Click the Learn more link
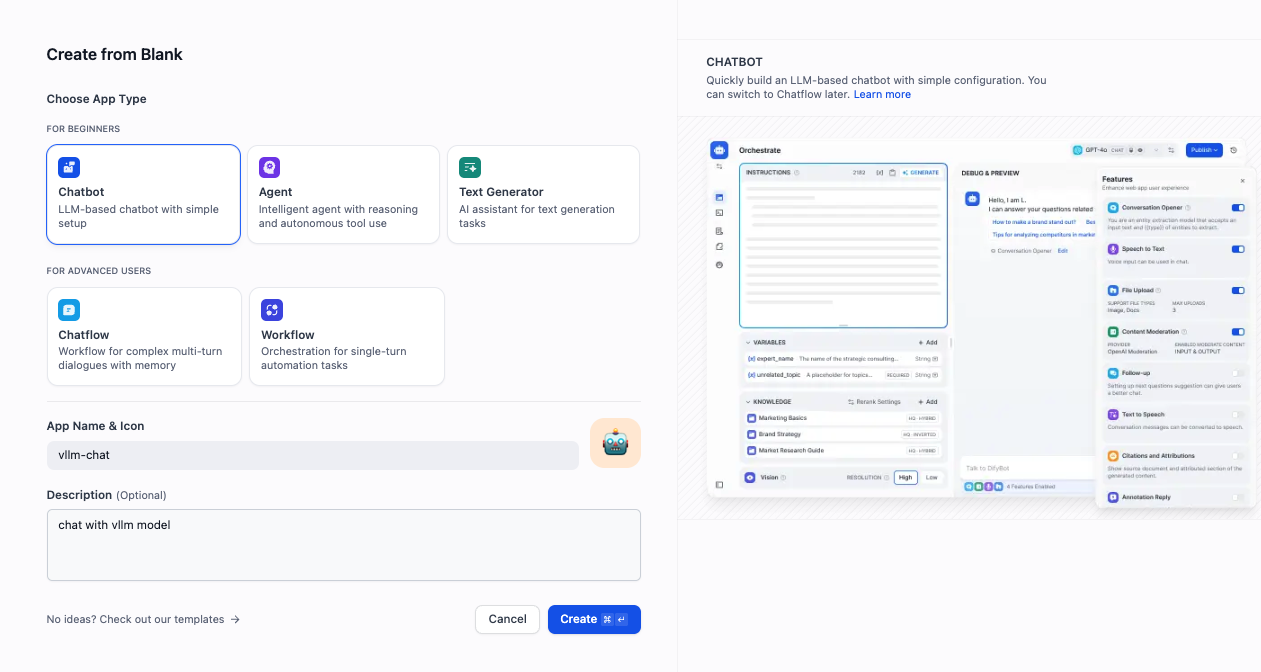Viewport: 1261px width, 672px height. [882, 93]
